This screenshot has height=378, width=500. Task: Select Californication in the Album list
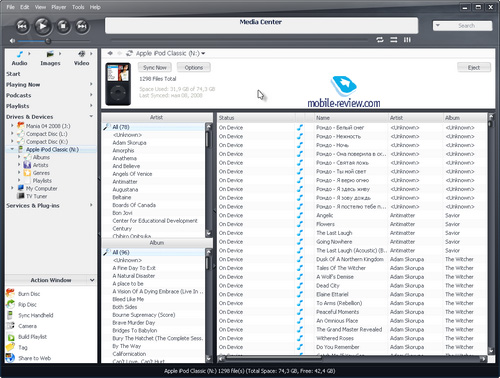[x=153, y=354]
